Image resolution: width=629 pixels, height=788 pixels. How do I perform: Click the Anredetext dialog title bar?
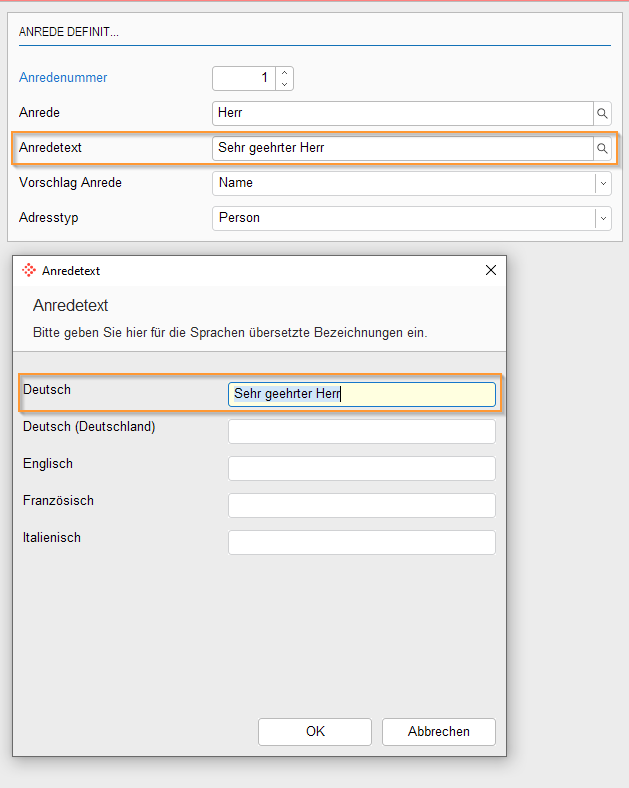(250, 270)
